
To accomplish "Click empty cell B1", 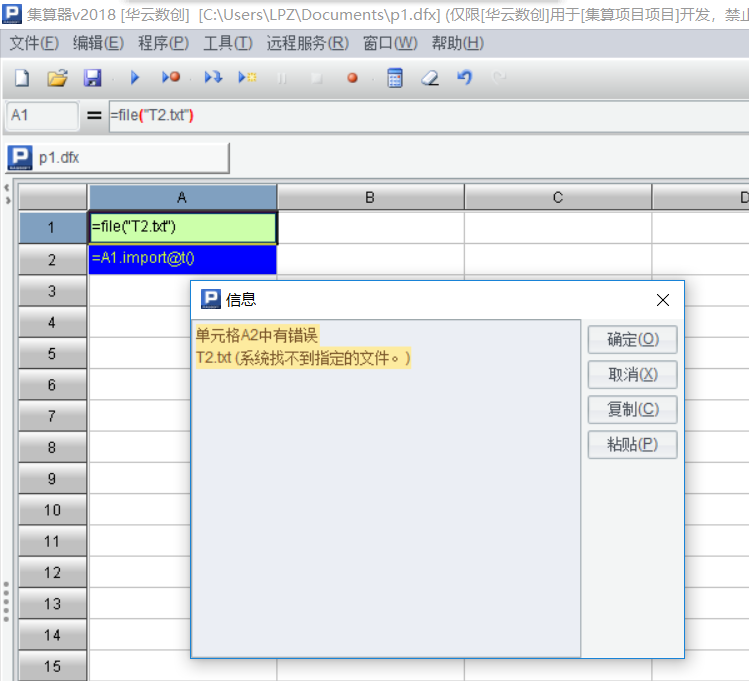I will click(371, 227).
